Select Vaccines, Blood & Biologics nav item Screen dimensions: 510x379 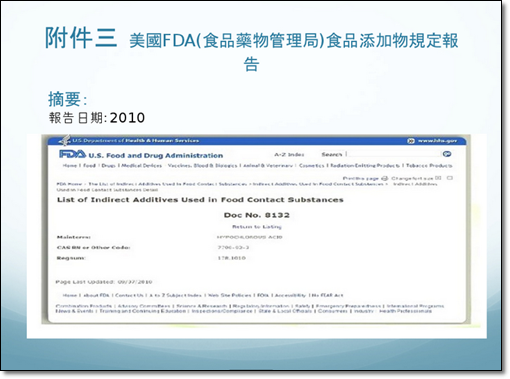pyautogui.click(x=202, y=166)
